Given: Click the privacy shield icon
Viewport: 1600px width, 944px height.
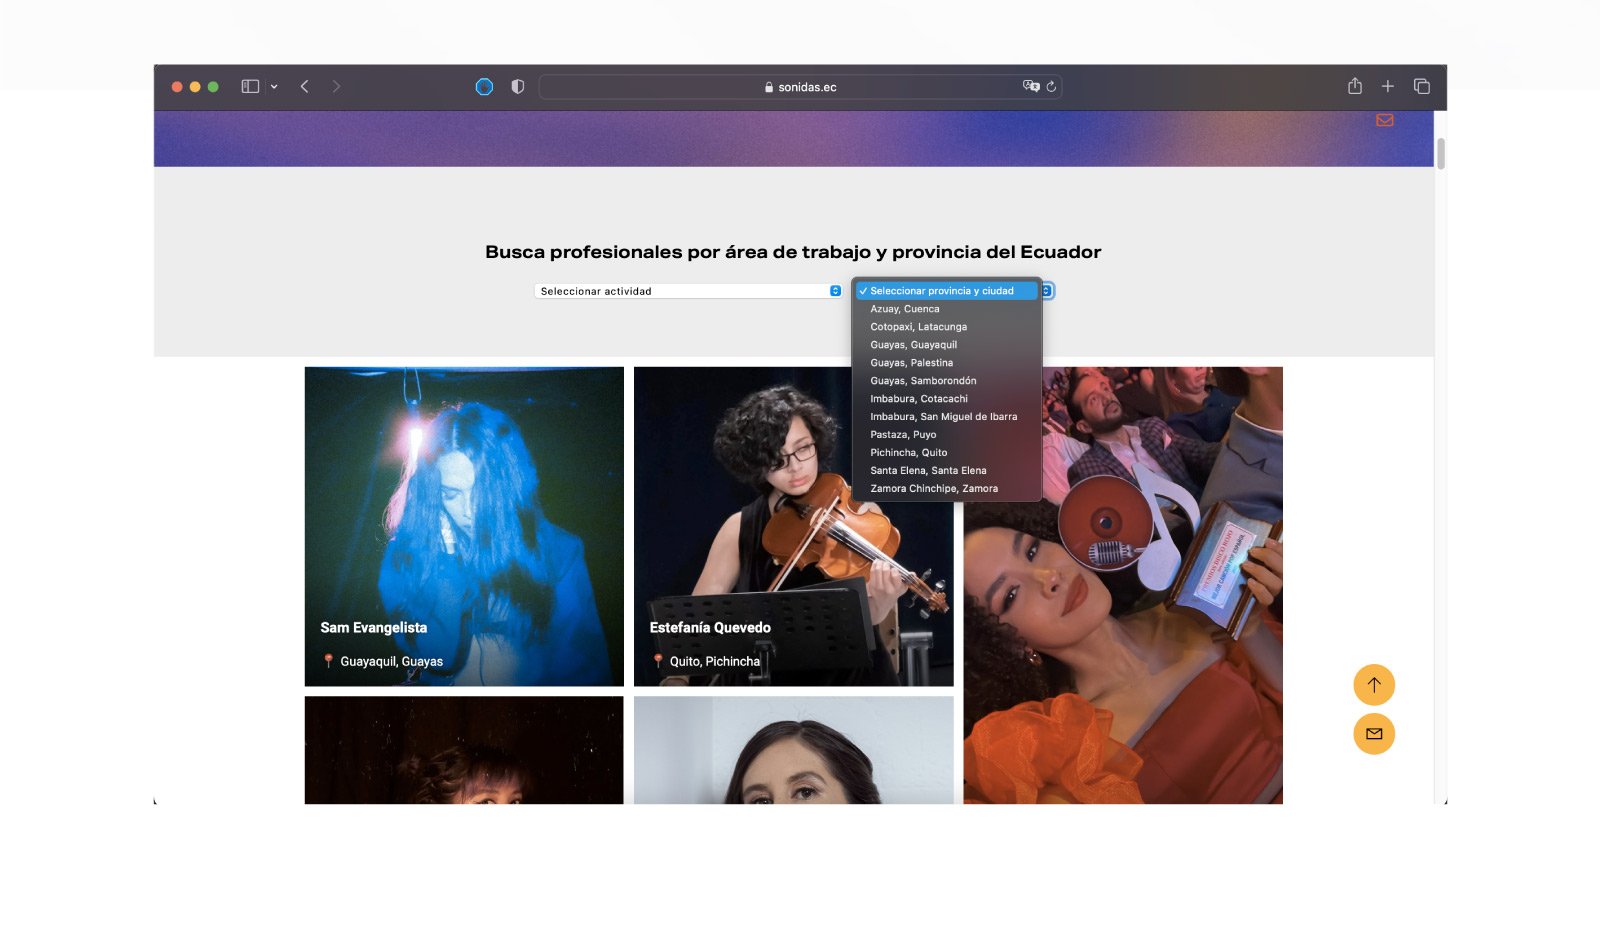Looking at the screenshot, I should click(517, 87).
